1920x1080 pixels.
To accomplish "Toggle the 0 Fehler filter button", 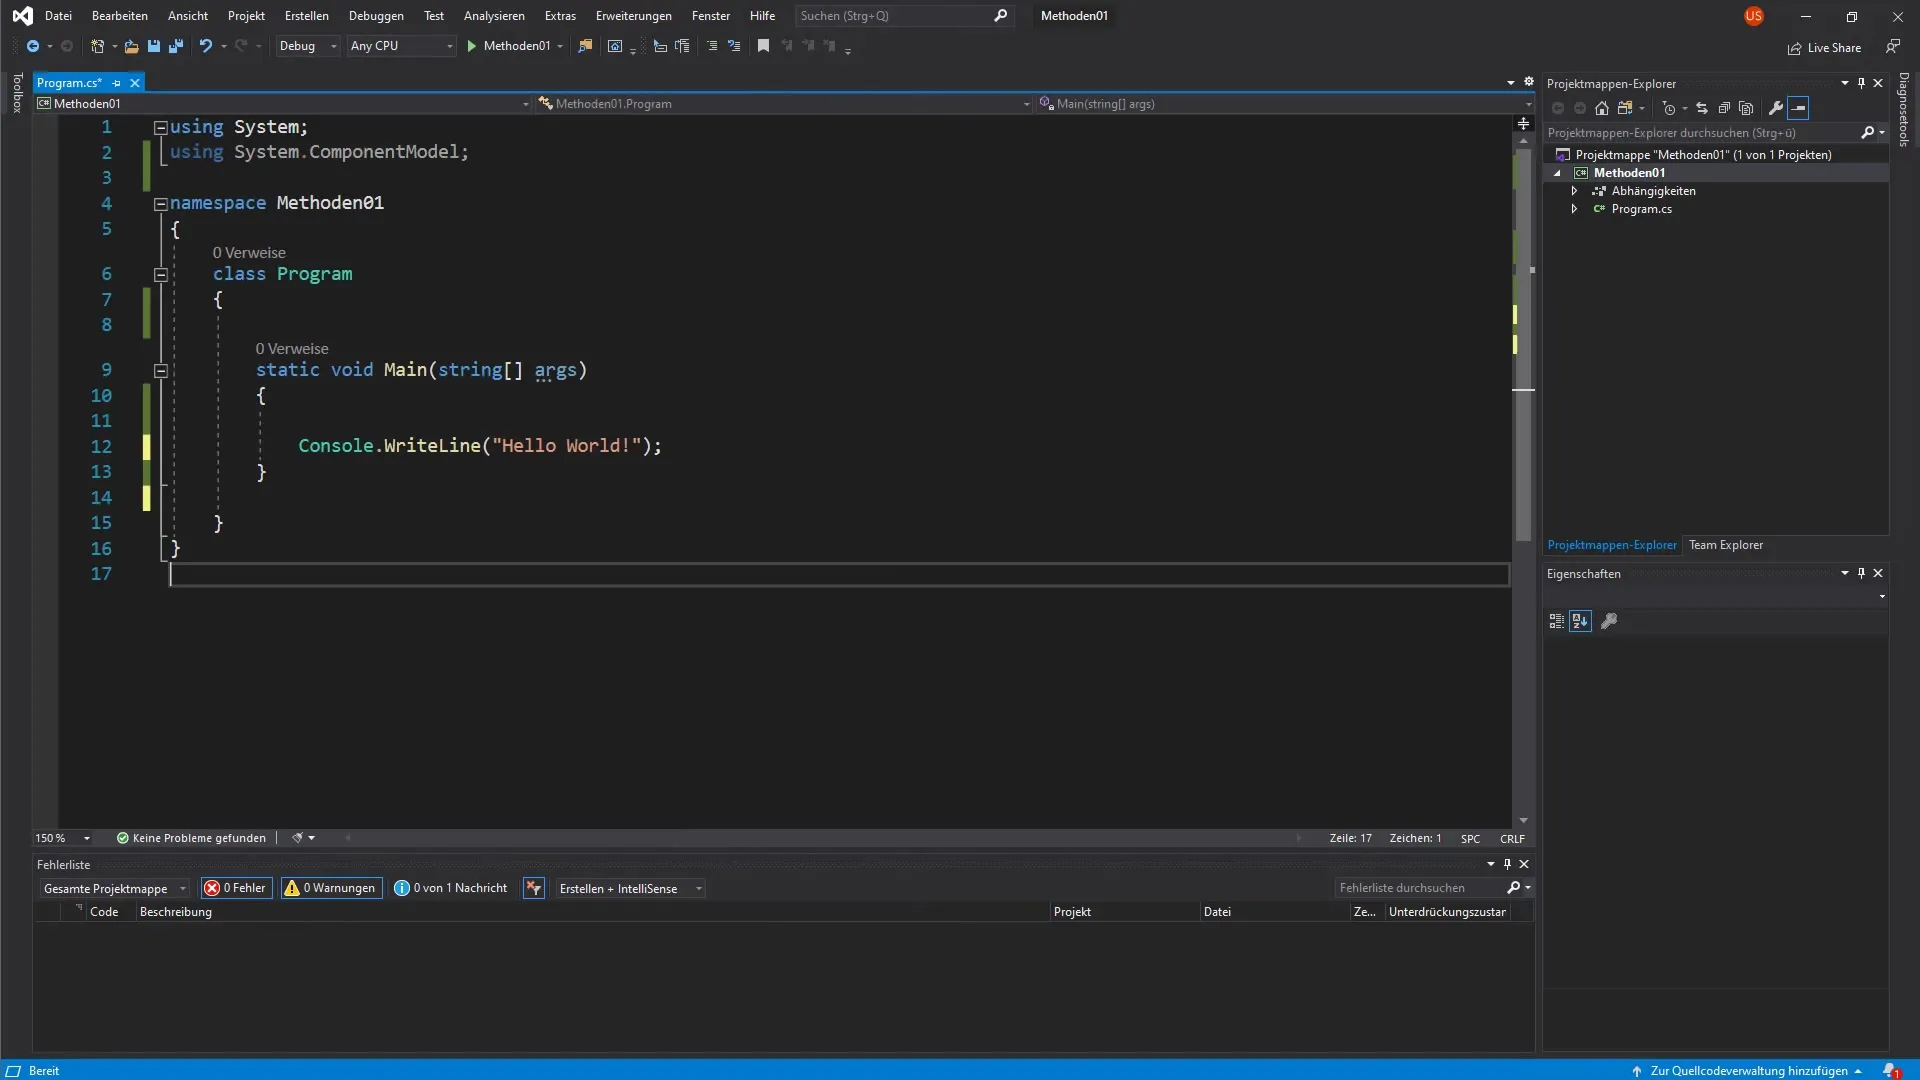I will pyautogui.click(x=236, y=888).
